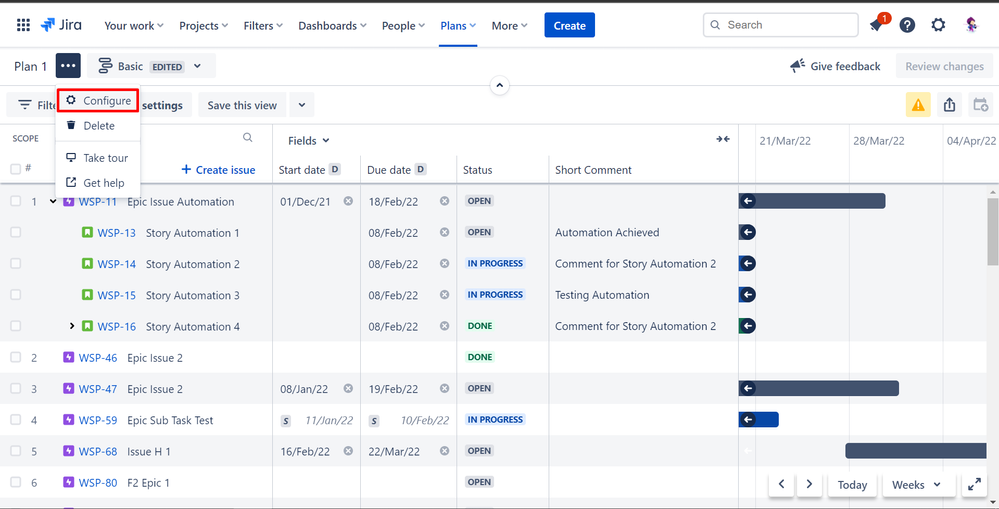Click the help question mark icon

907,26
